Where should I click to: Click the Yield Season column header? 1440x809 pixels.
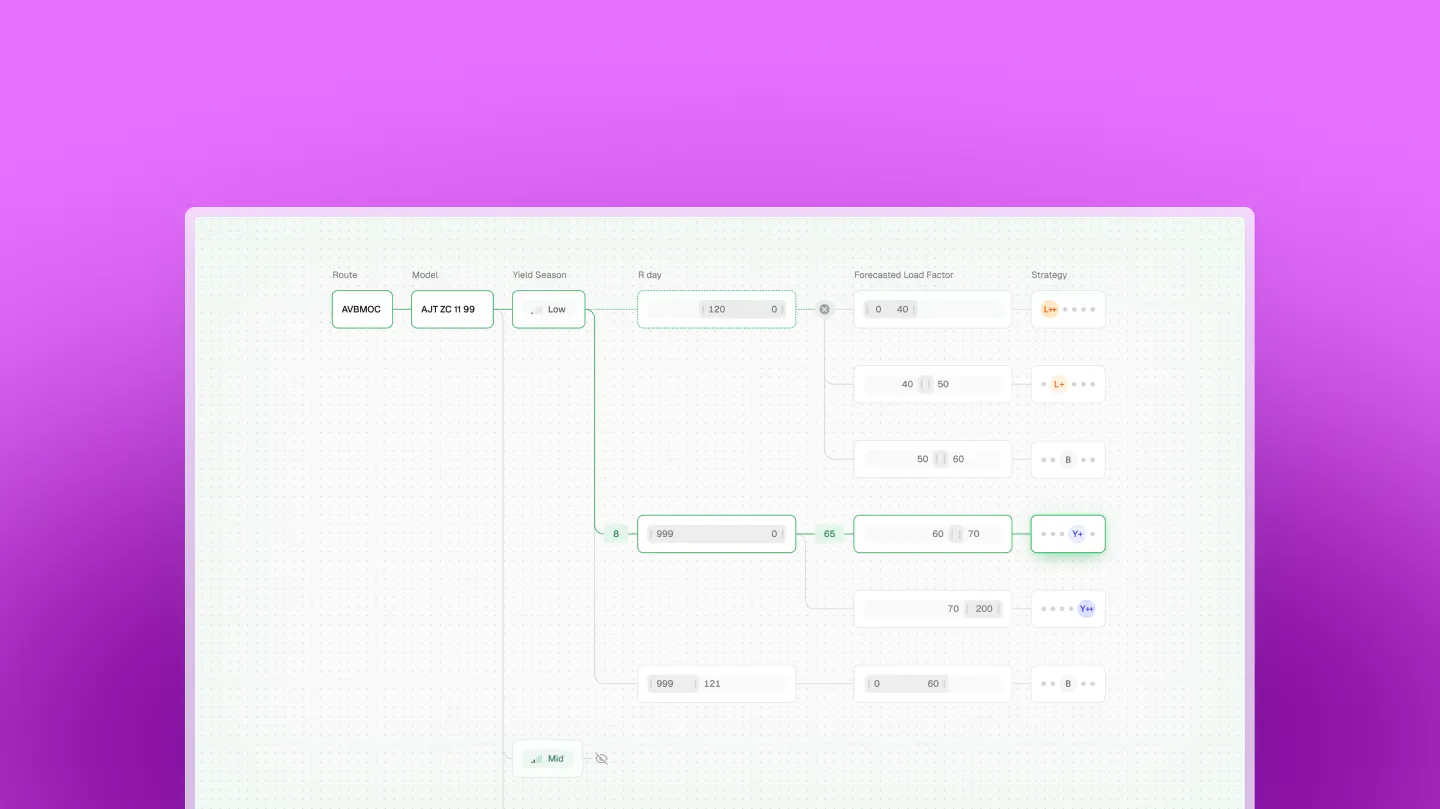pyautogui.click(x=540, y=275)
